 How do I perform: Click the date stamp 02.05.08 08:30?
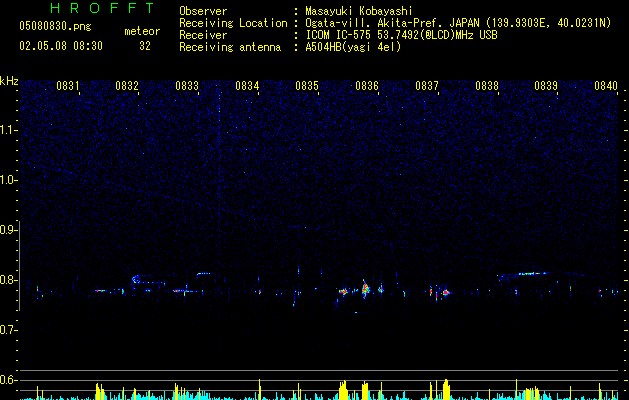click(x=61, y=46)
